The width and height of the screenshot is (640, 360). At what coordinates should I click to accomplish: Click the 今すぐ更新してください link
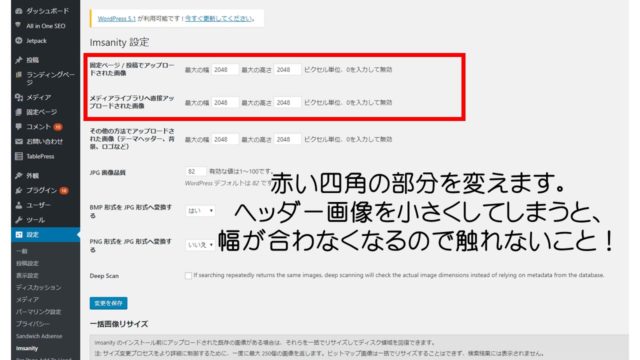tap(219, 18)
